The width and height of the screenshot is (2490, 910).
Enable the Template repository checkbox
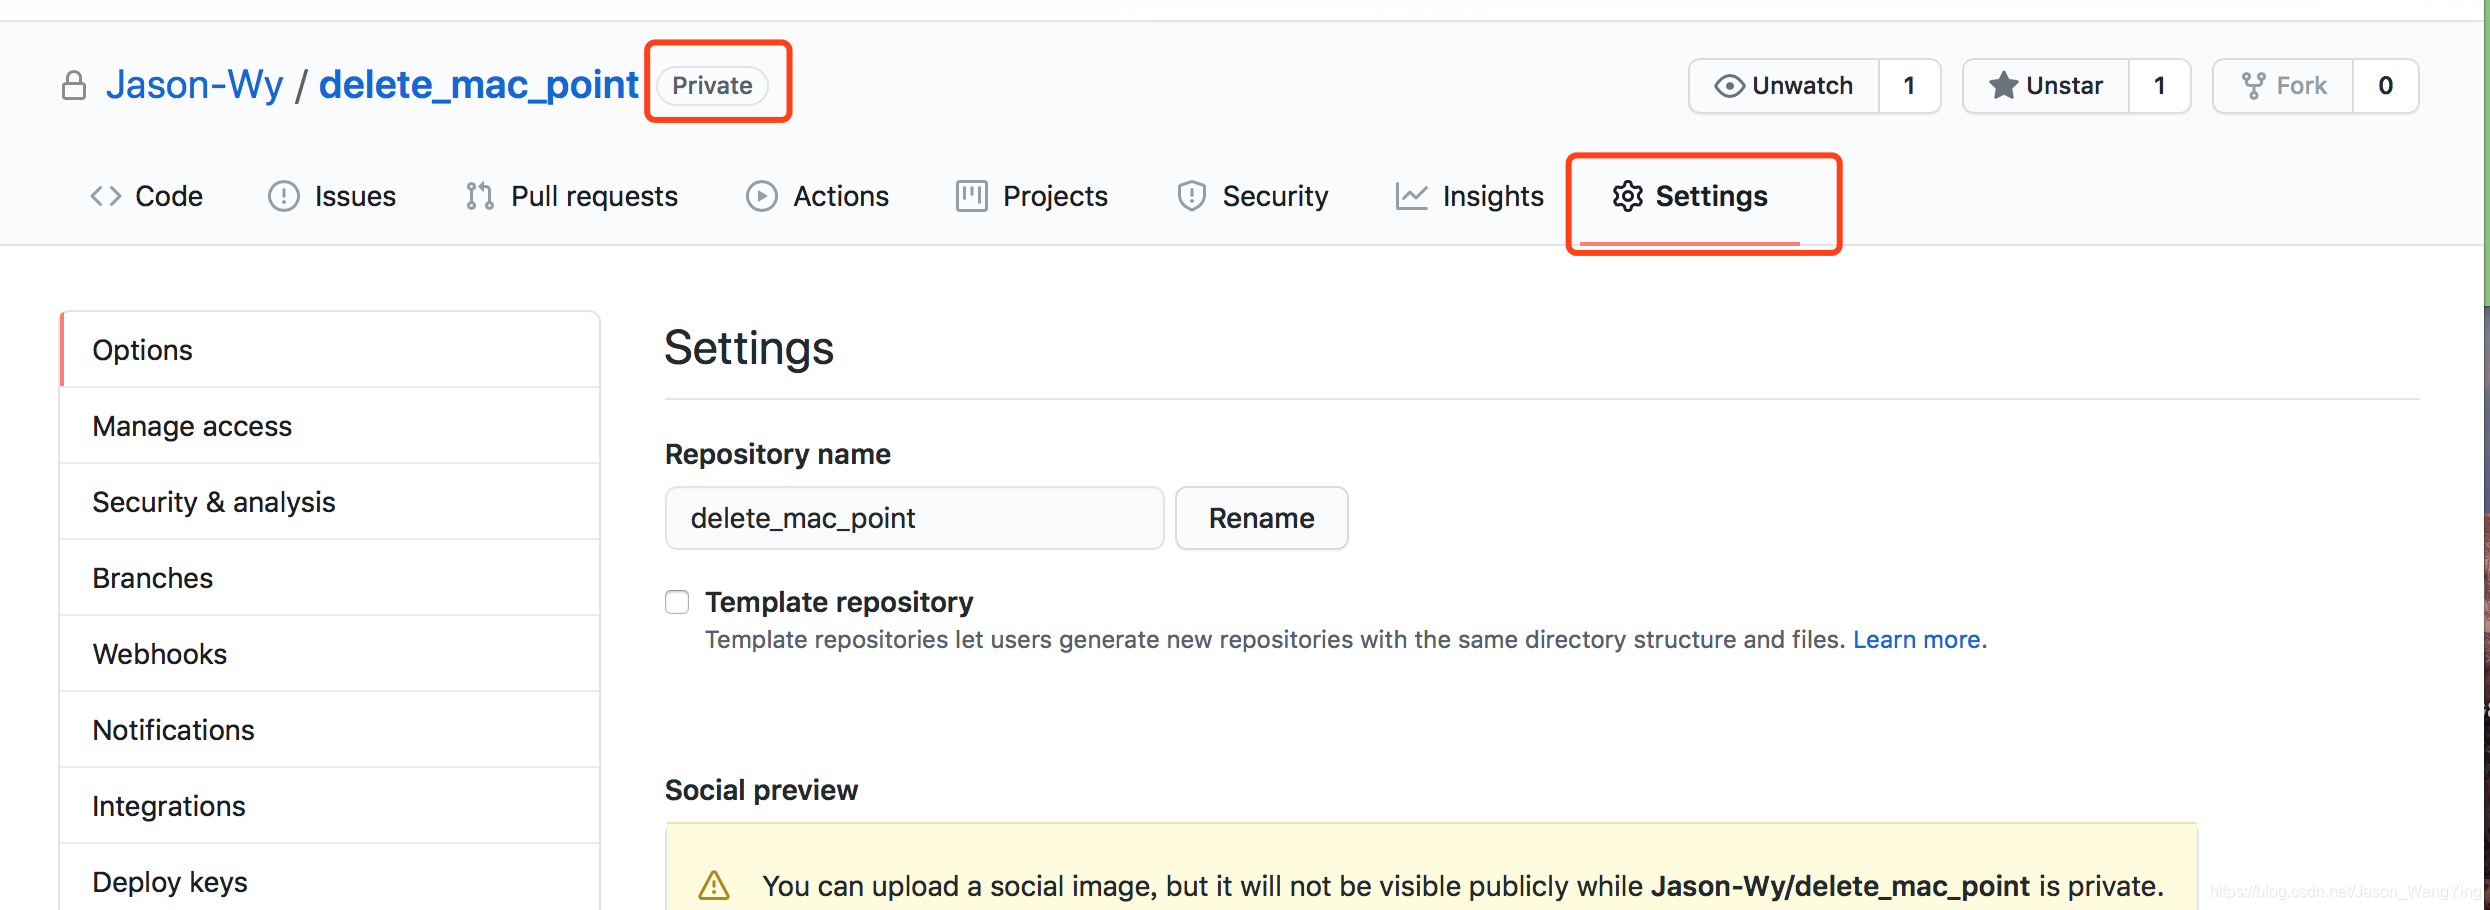677,602
